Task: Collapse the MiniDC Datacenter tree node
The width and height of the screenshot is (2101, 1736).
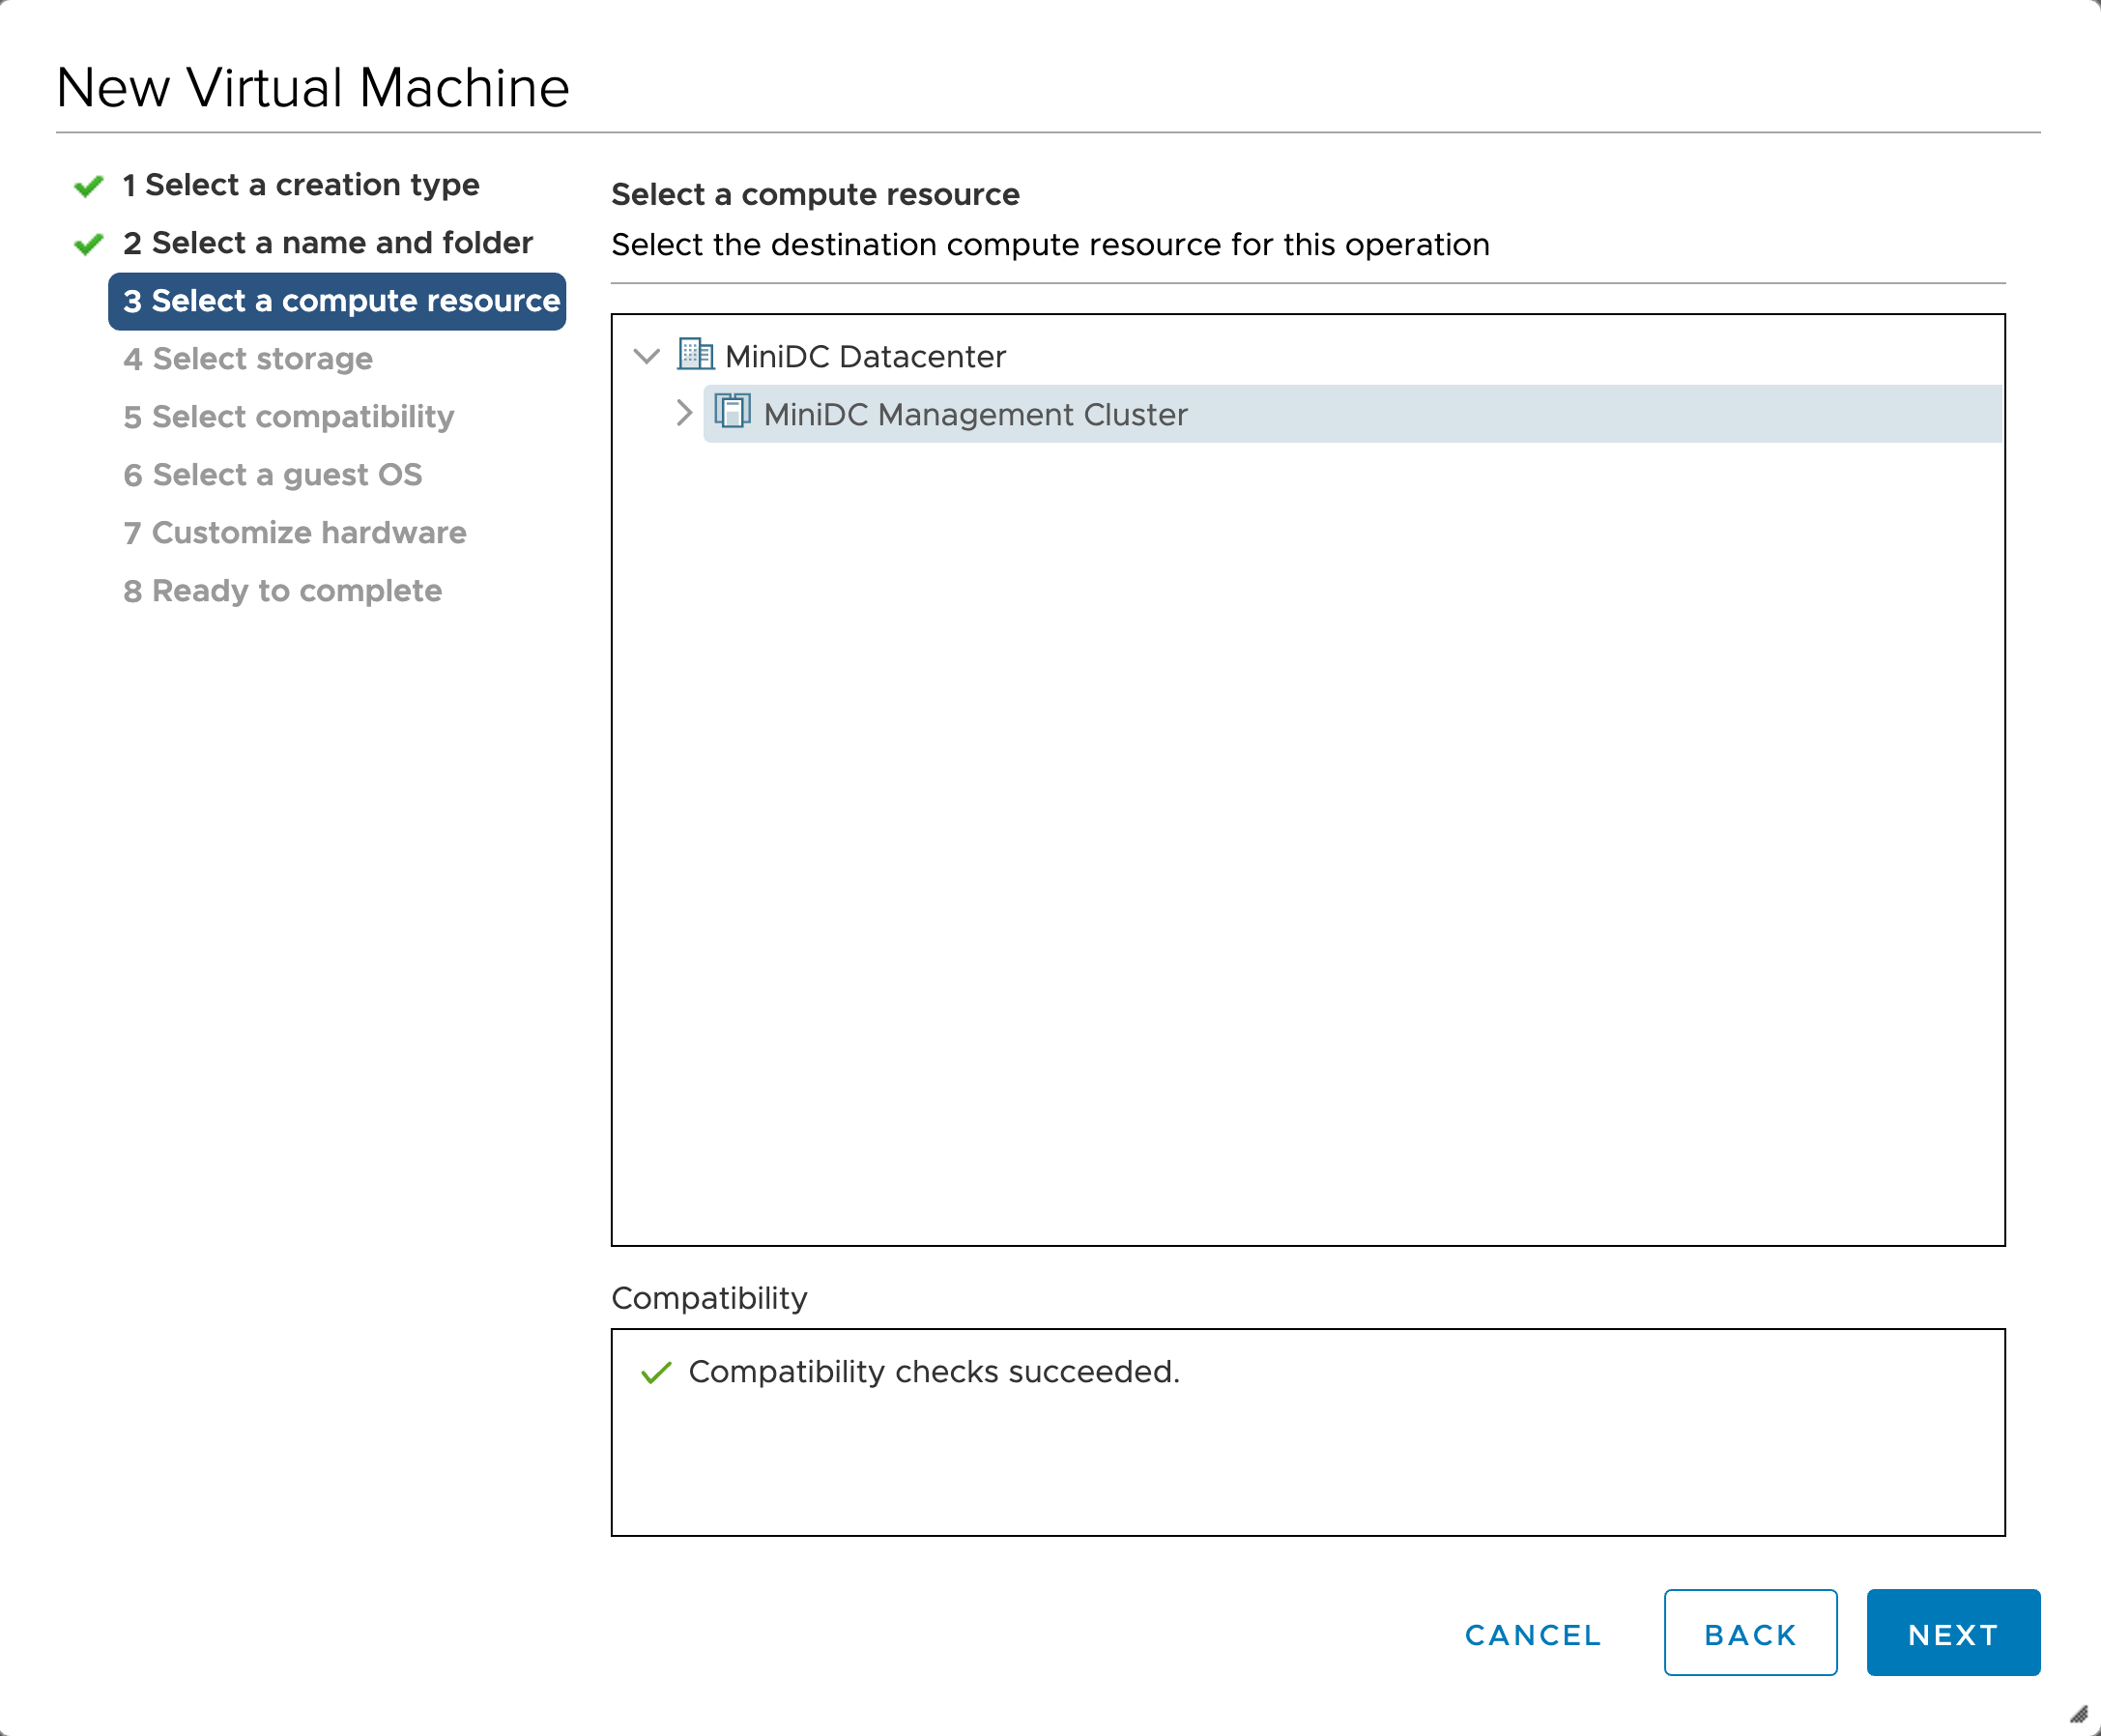Action: (x=646, y=356)
